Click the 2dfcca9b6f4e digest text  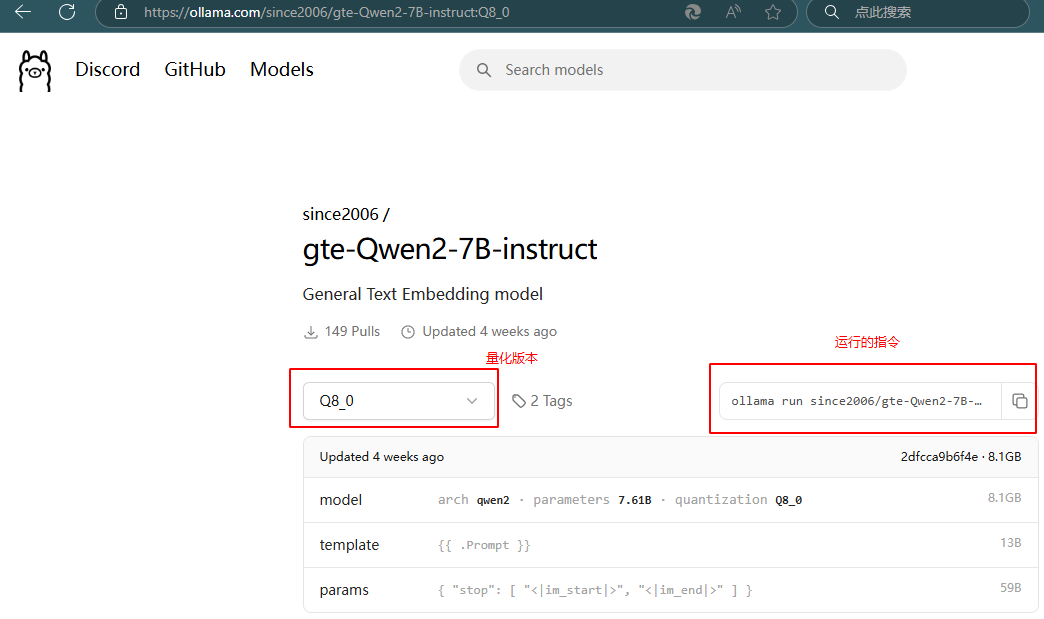tap(939, 457)
